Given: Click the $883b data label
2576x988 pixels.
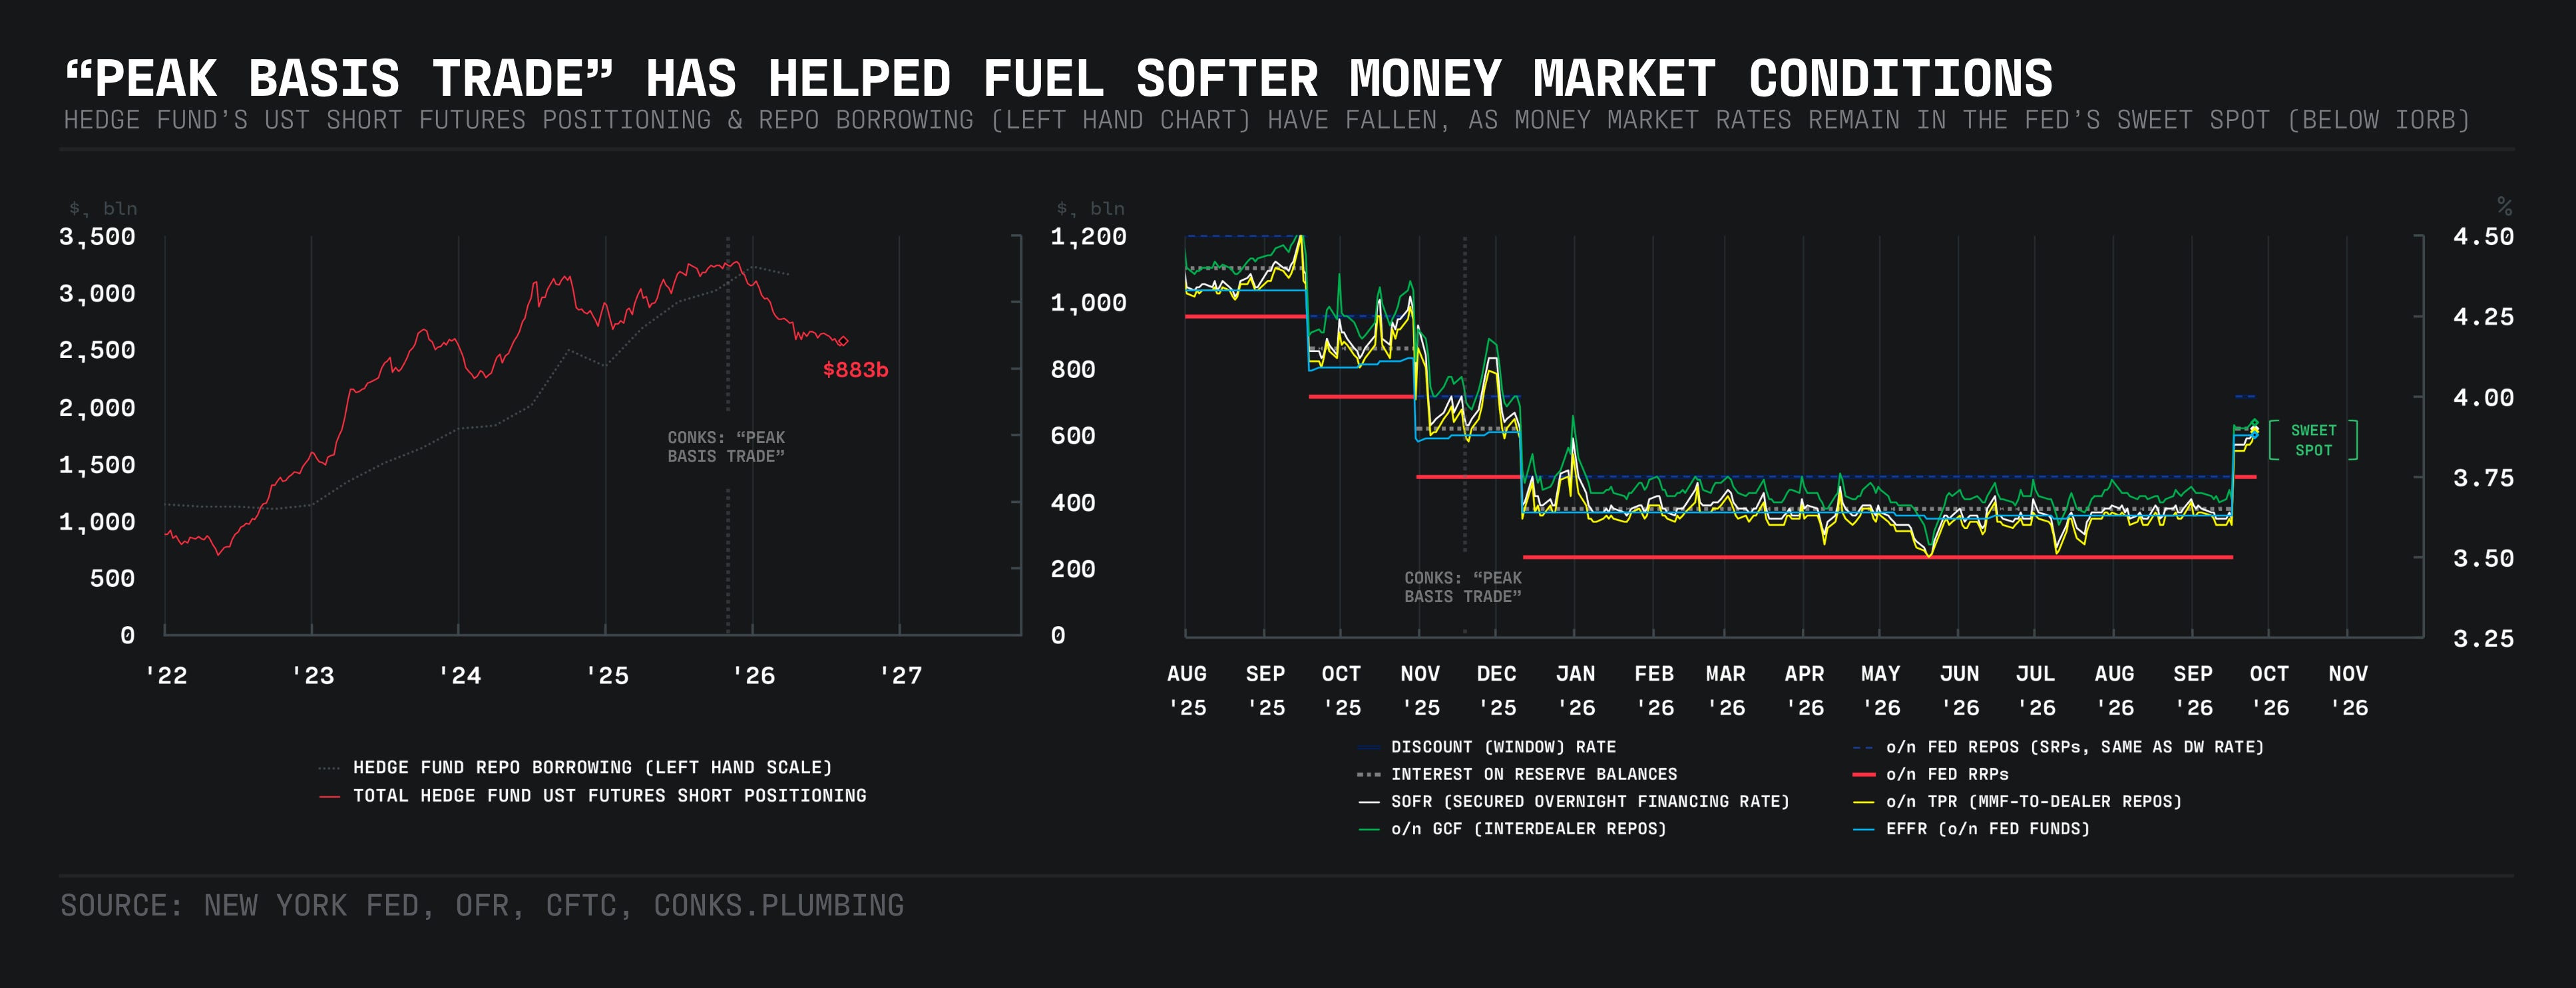Looking at the screenshot, I should pos(855,370).
